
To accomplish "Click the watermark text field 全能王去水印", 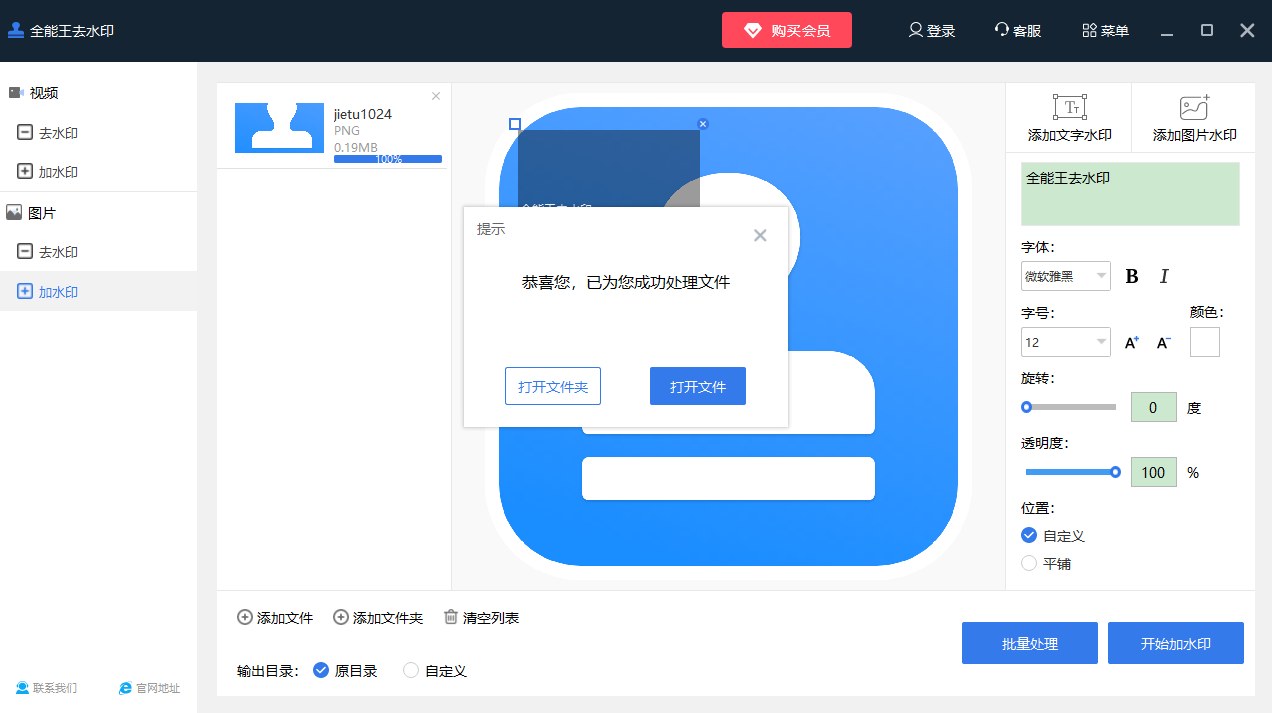I will point(1130,194).
